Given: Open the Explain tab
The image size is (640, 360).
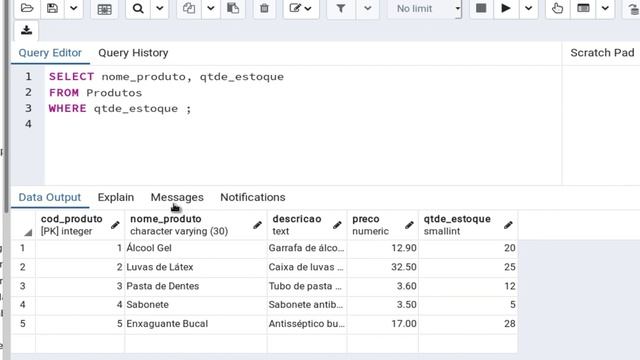Looking at the screenshot, I should [x=116, y=197].
